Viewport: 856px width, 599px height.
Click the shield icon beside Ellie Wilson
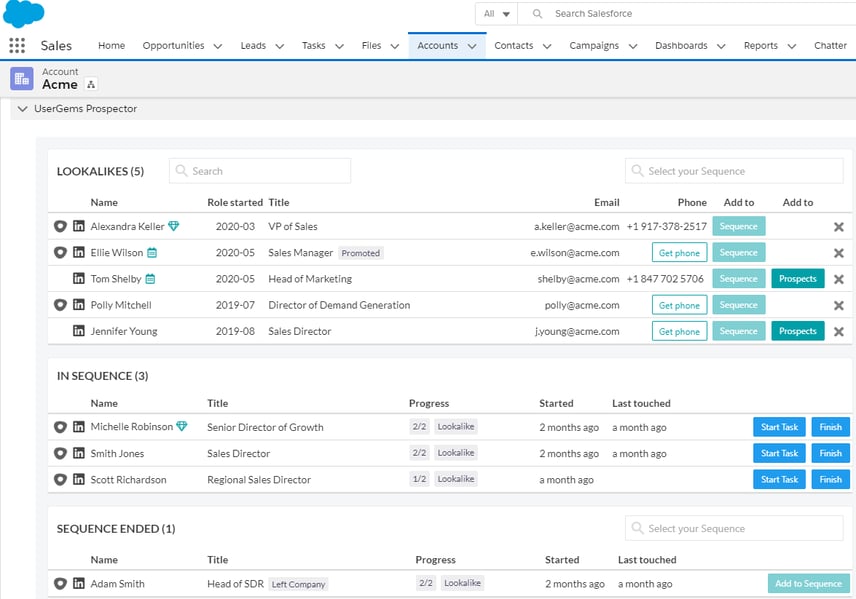60,252
